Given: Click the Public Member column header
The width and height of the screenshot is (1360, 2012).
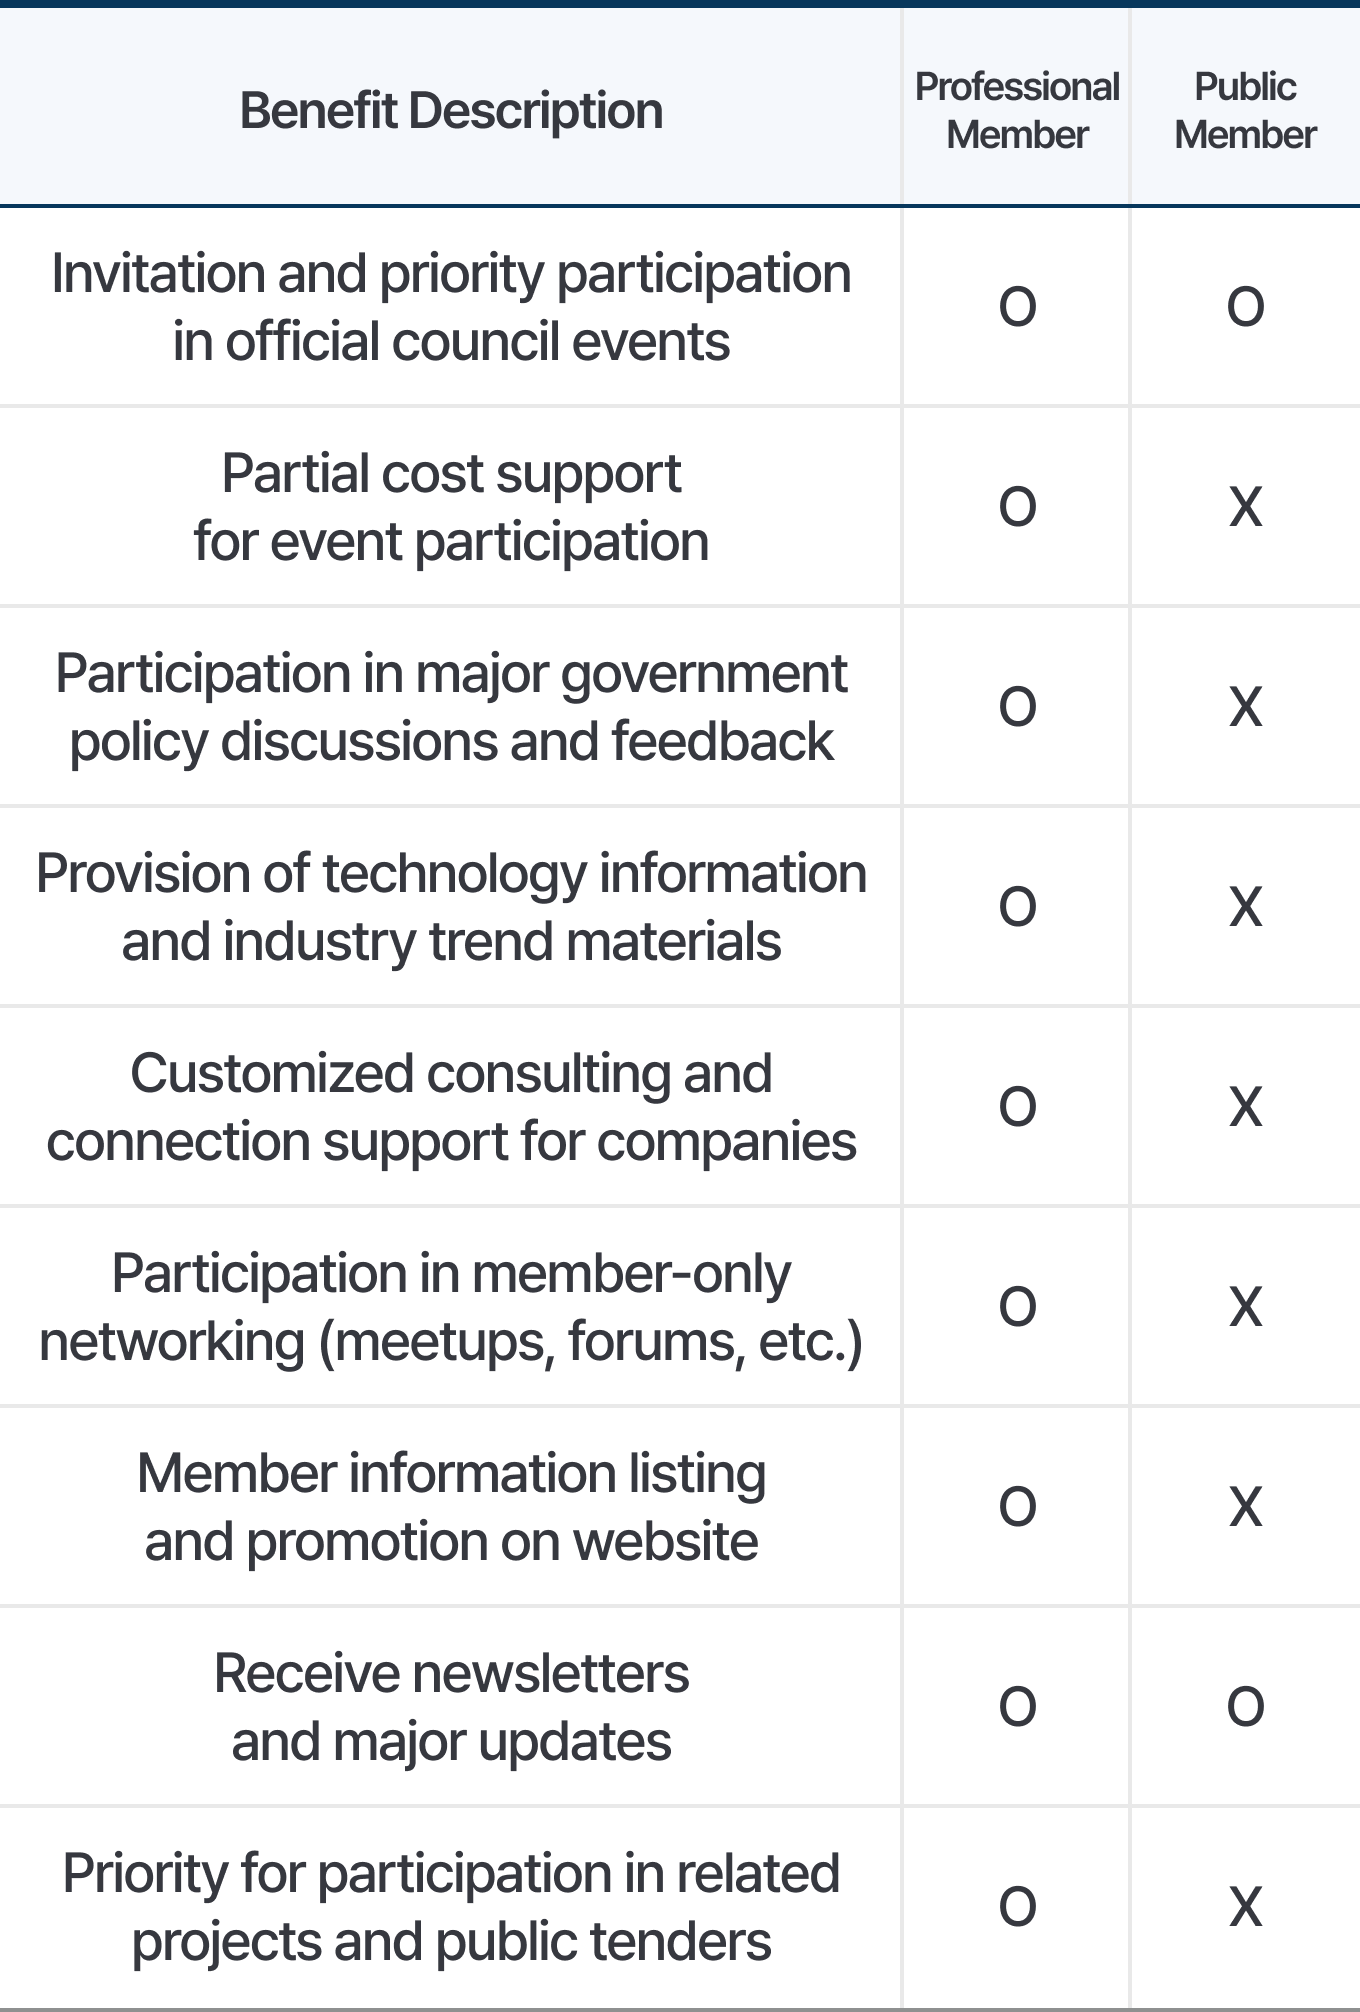Looking at the screenshot, I should pyautogui.click(x=1245, y=110).
